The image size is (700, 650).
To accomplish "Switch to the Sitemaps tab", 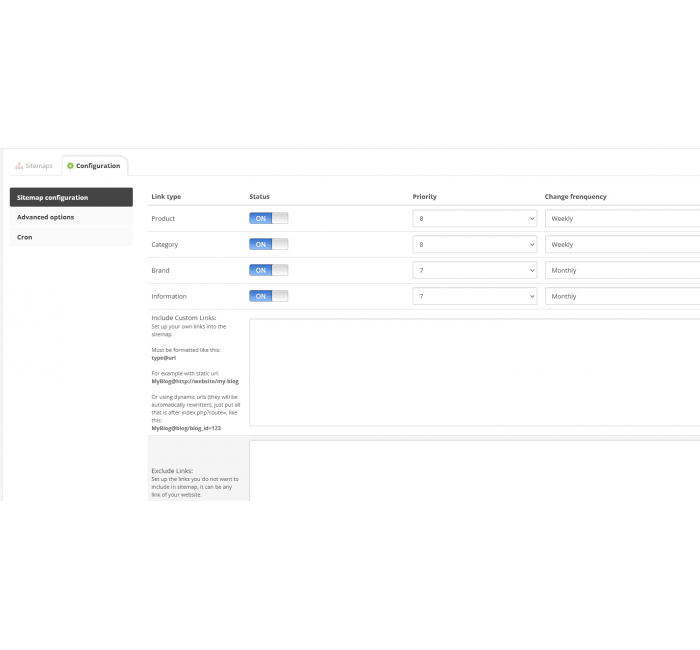I will (34, 166).
